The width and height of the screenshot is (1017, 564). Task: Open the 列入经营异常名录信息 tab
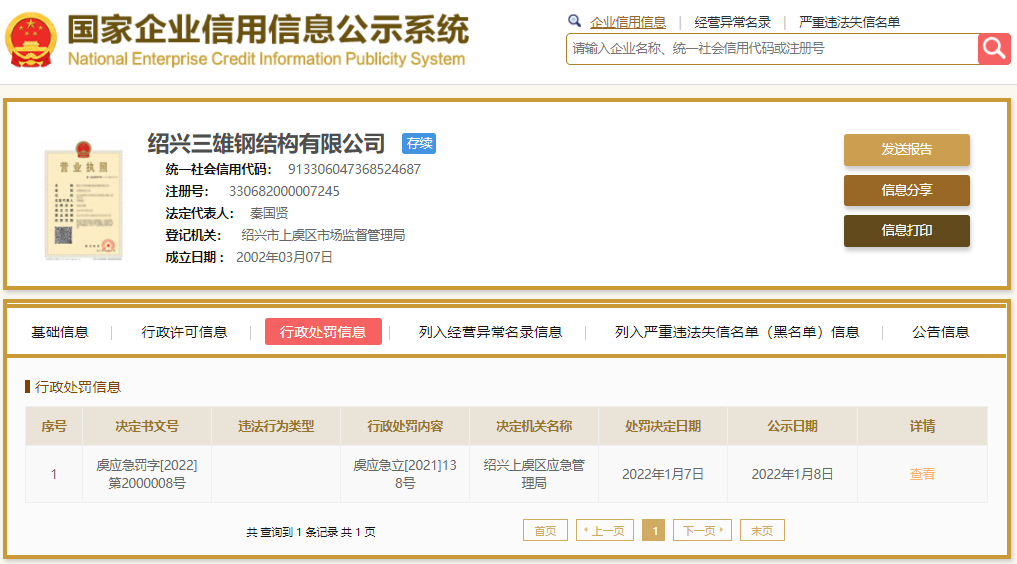(490, 333)
